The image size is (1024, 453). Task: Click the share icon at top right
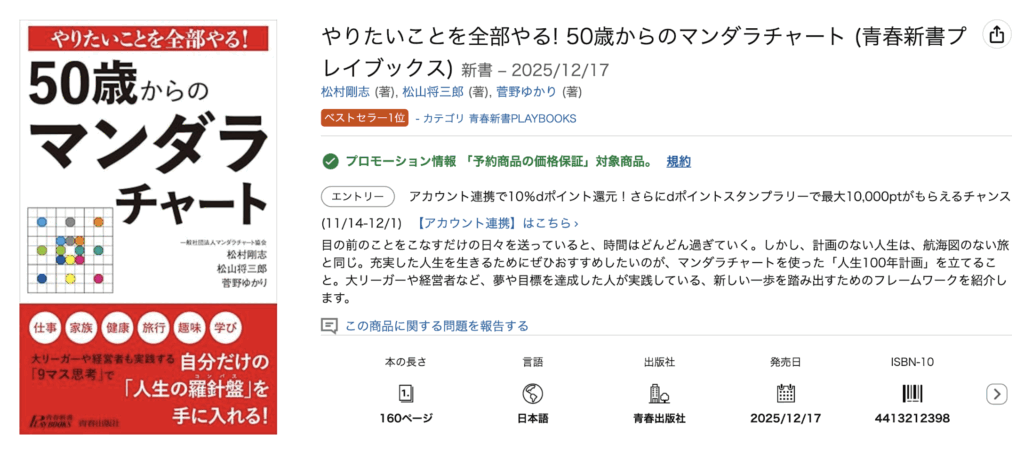(996, 34)
